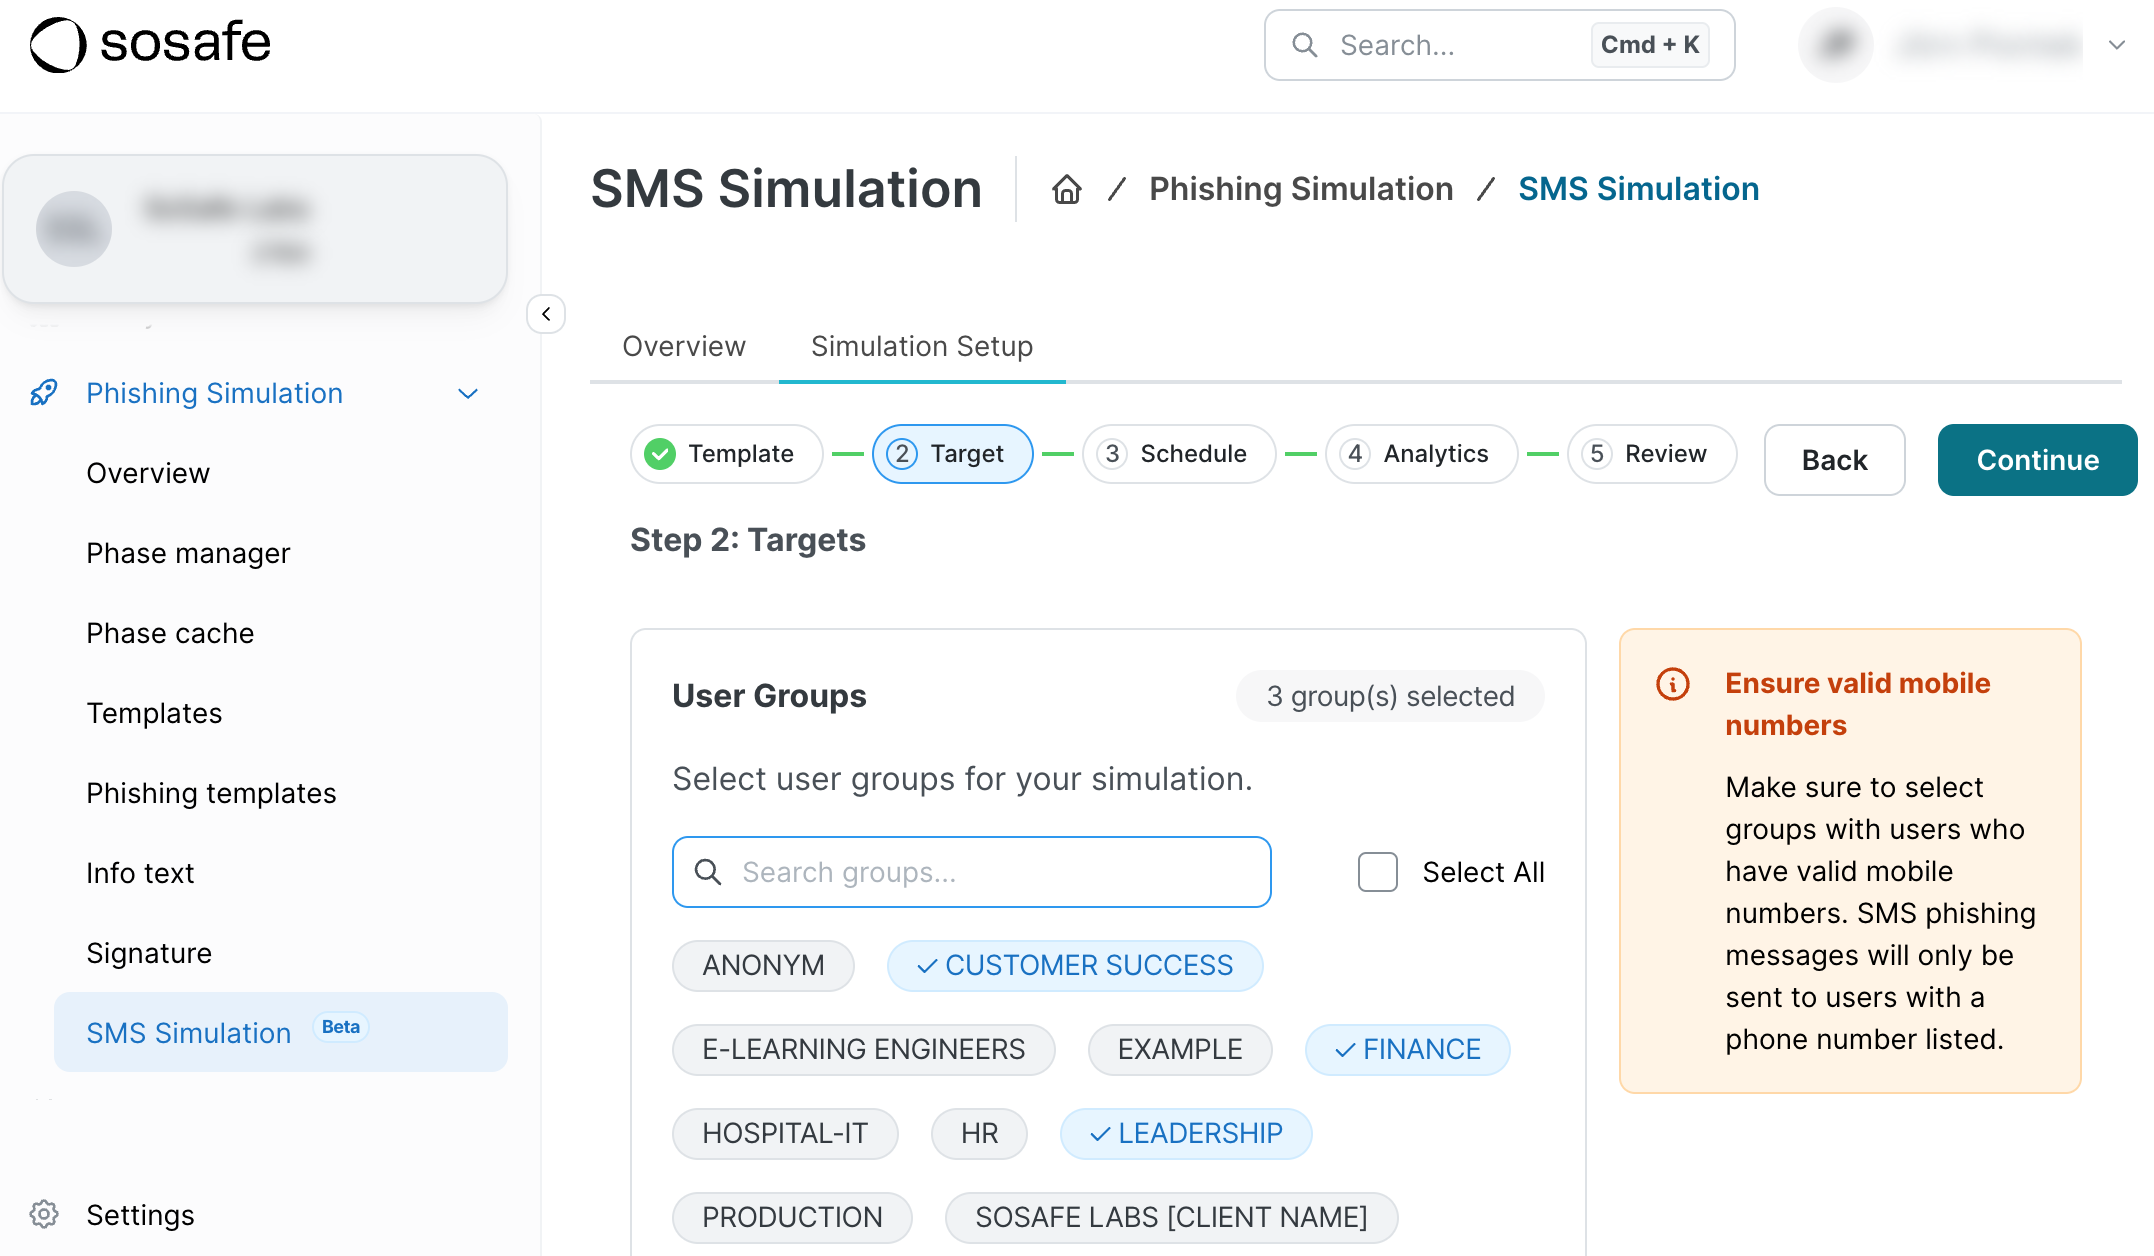2154x1256 pixels.
Task: Toggle the HOSPITAL-IT group chip
Action: point(784,1134)
